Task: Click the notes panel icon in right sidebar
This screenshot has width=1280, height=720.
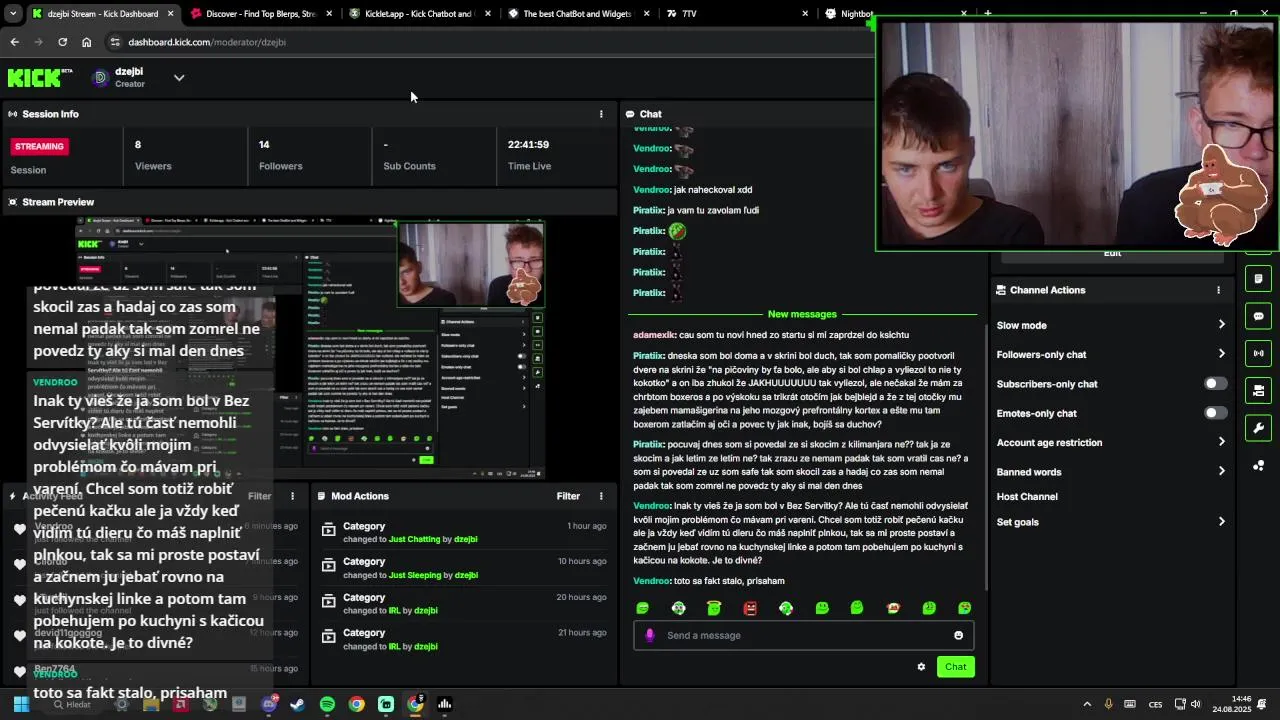Action: [1258, 279]
